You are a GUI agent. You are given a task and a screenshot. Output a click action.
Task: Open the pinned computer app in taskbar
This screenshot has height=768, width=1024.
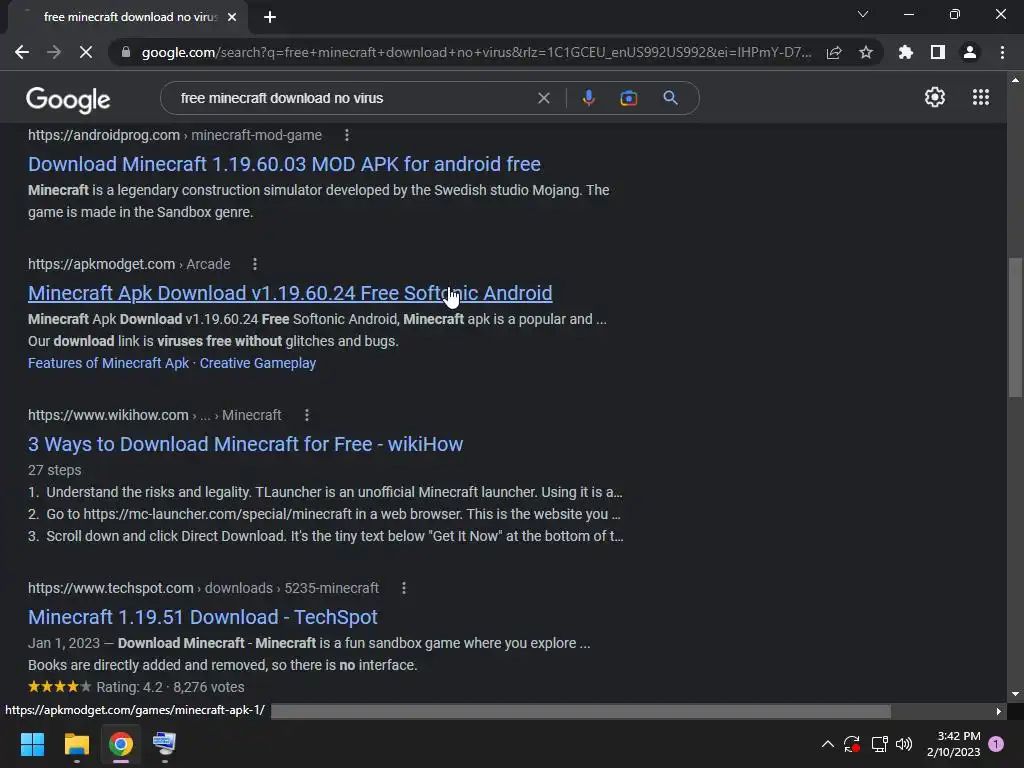(x=164, y=744)
